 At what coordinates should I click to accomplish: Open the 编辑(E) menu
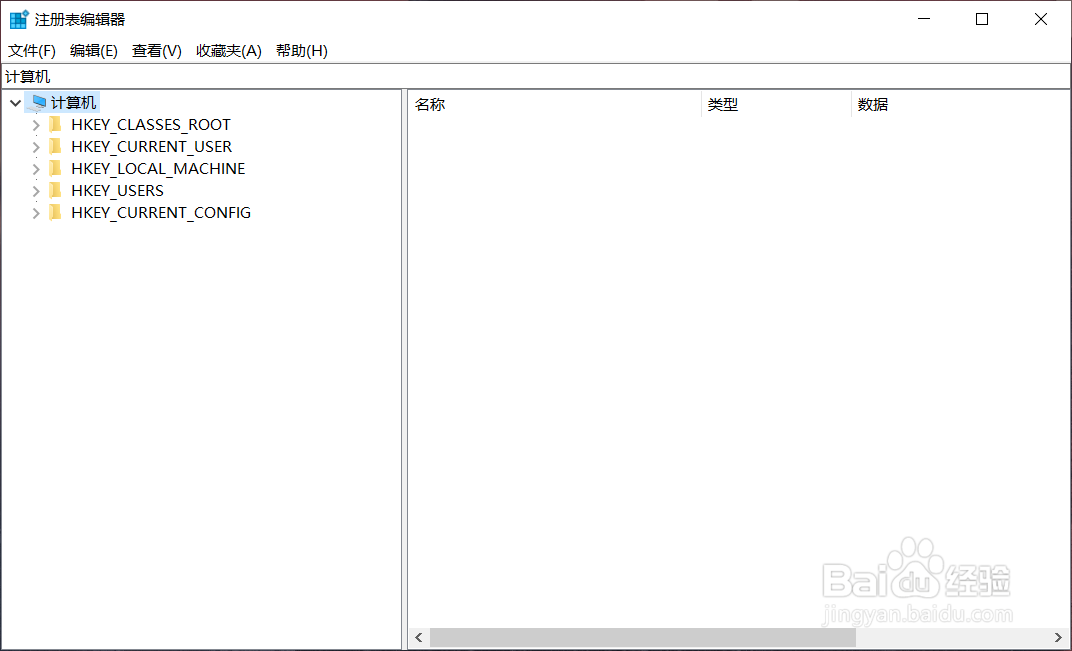point(94,51)
